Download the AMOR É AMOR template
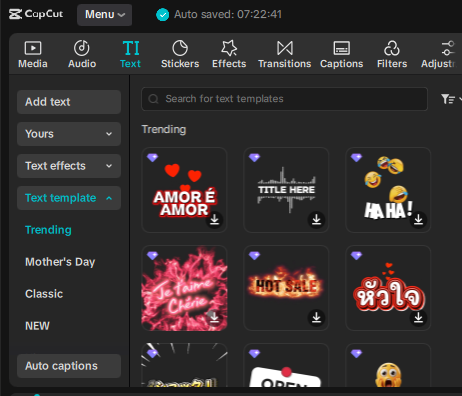This screenshot has width=462, height=396. tap(214, 219)
